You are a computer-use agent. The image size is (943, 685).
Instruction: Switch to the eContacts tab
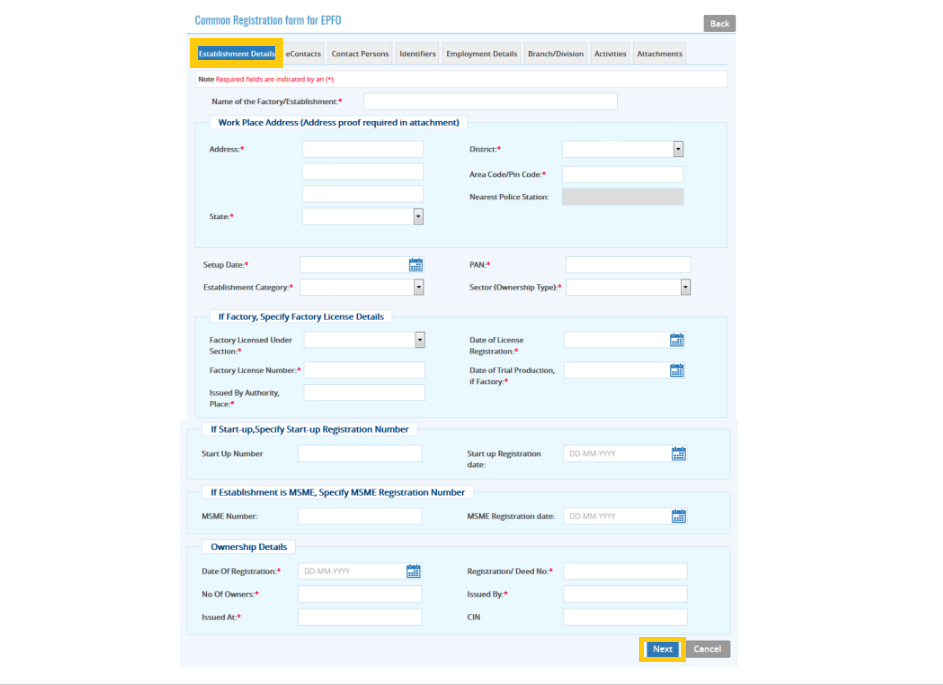[x=303, y=54]
